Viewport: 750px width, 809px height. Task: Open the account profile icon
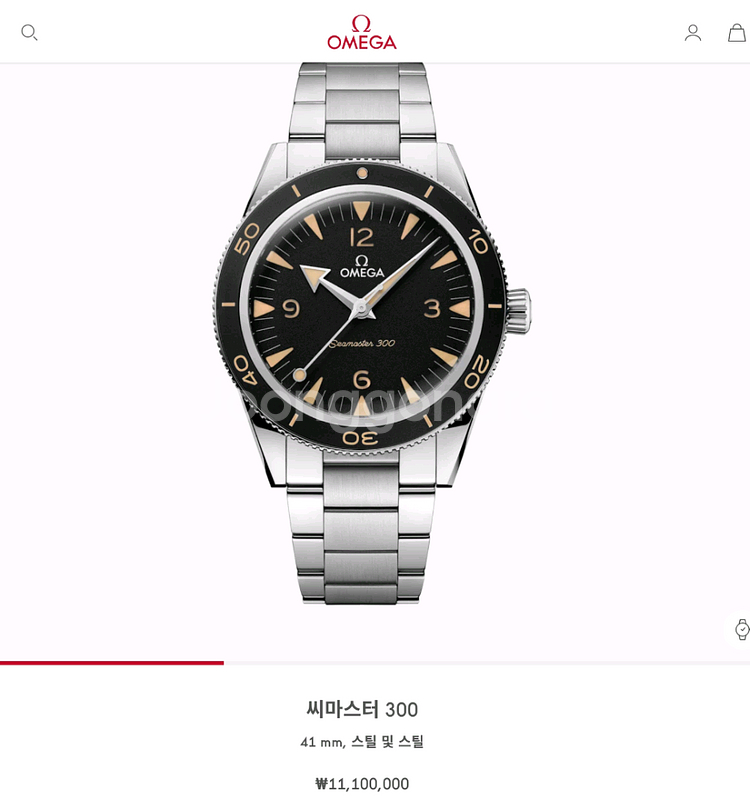pyautogui.click(x=692, y=33)
